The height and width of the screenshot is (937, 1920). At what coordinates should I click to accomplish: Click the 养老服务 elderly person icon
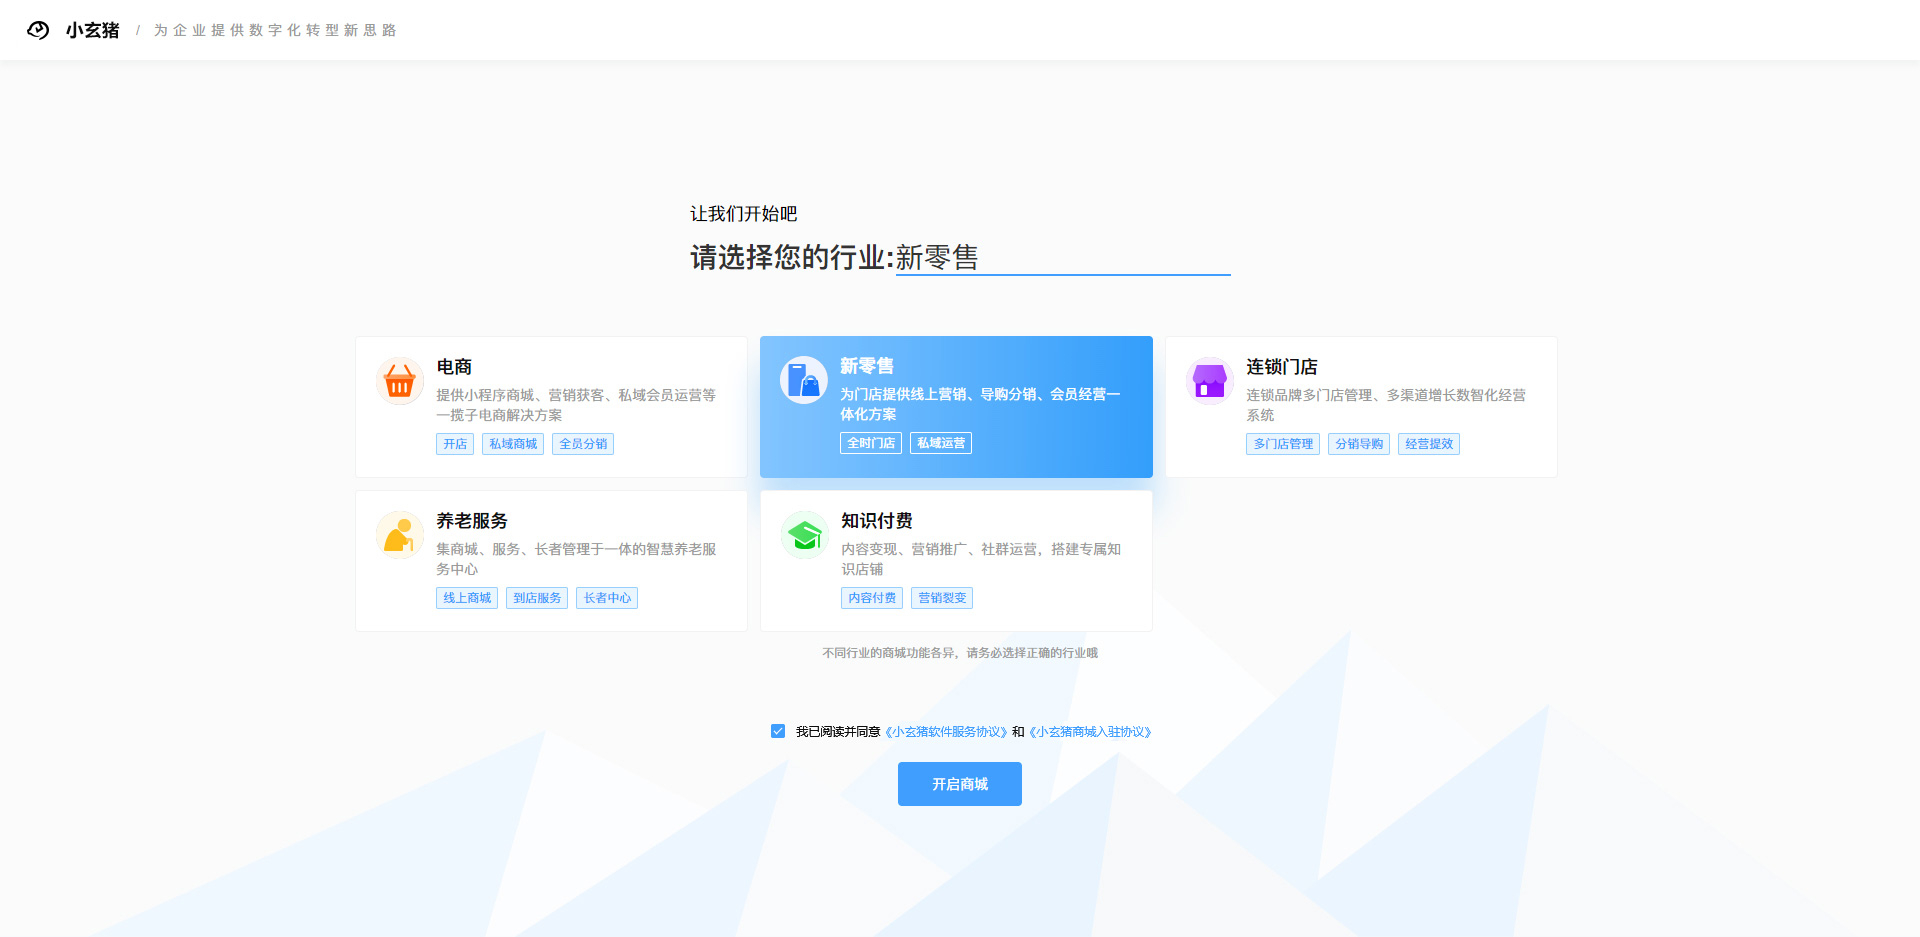point(400,535)
